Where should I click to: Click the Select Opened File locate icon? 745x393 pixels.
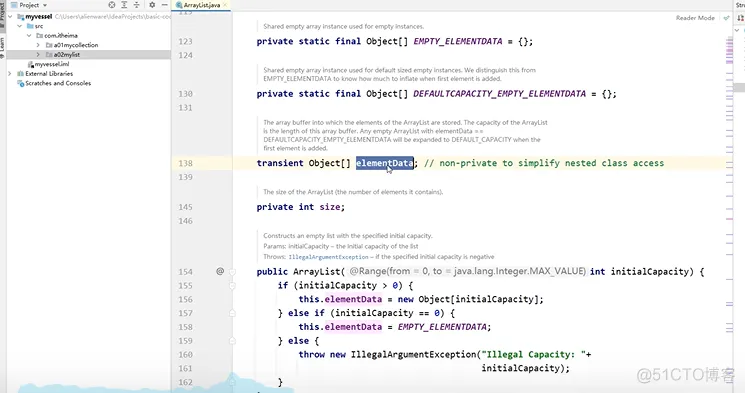click(x=112, y=5)
